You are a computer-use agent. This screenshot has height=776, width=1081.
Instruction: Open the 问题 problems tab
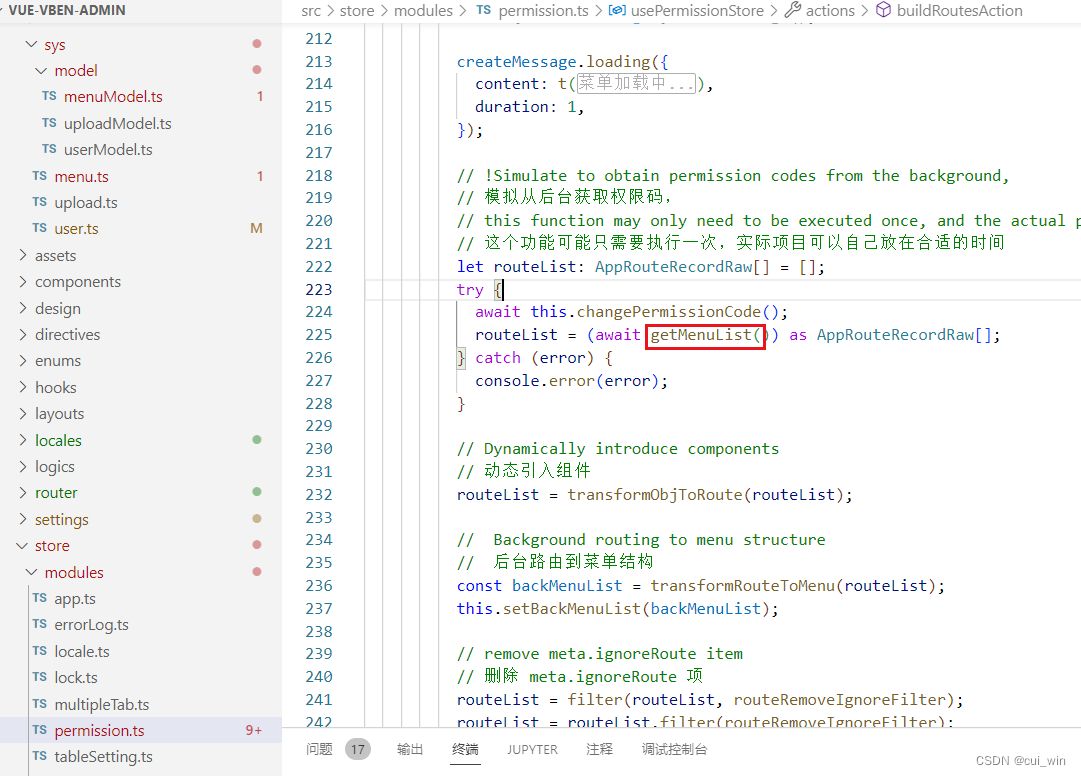pyautogui.click(x=319, y=749)
